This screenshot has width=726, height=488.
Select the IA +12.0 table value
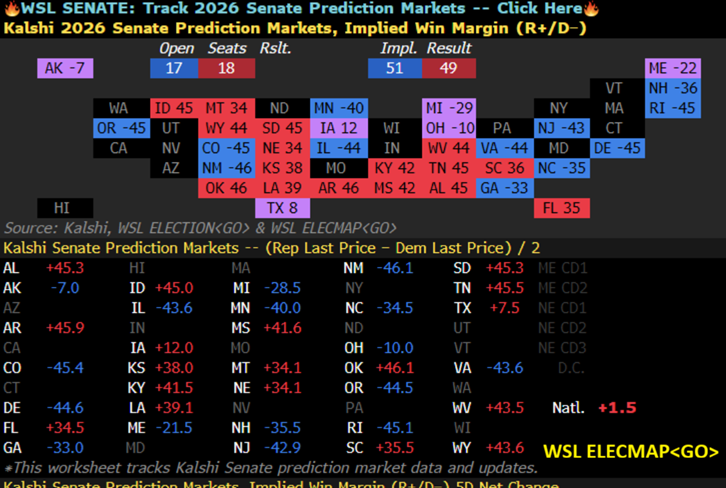coord(174,347)
